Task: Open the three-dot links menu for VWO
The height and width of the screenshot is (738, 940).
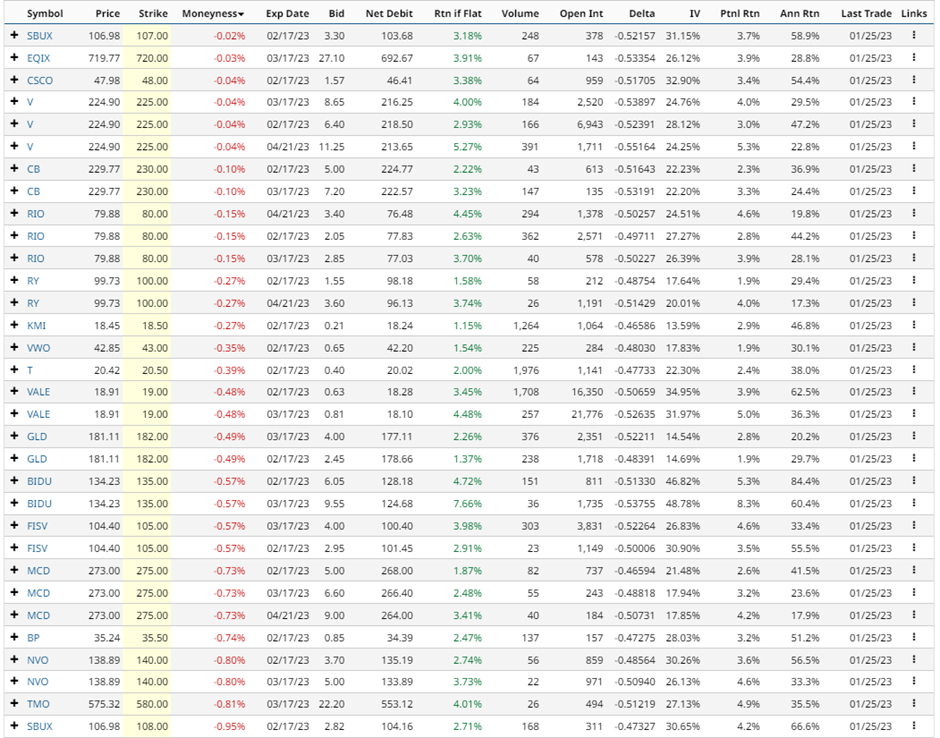Action: pyautogui.click(x=914, y=347)
